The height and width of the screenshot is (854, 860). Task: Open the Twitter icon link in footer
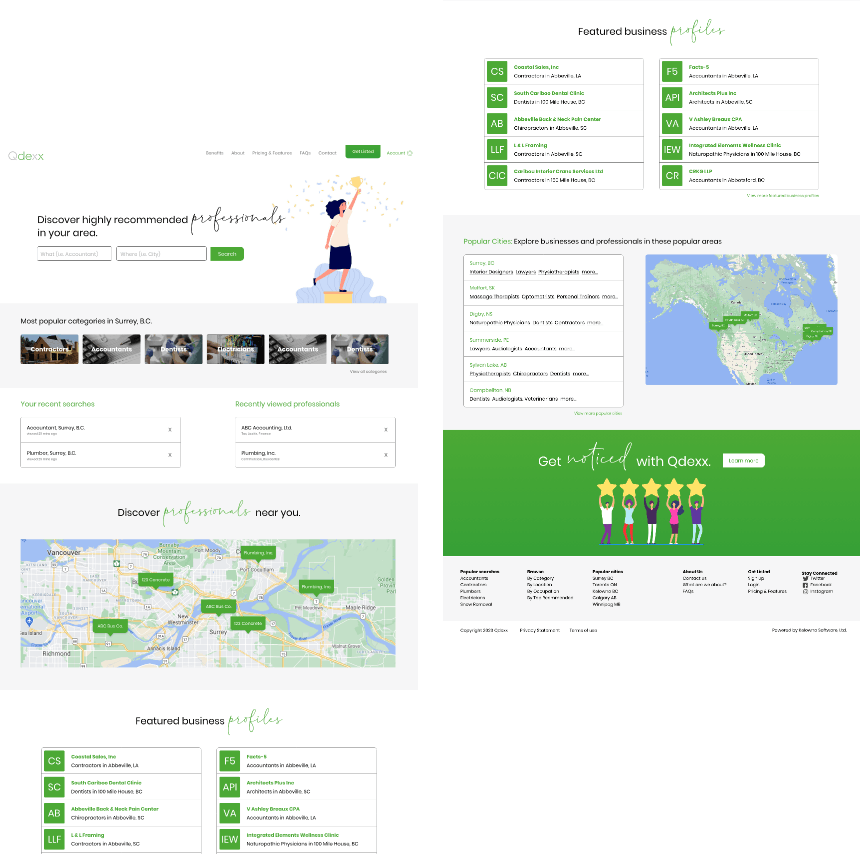[805, 578]
